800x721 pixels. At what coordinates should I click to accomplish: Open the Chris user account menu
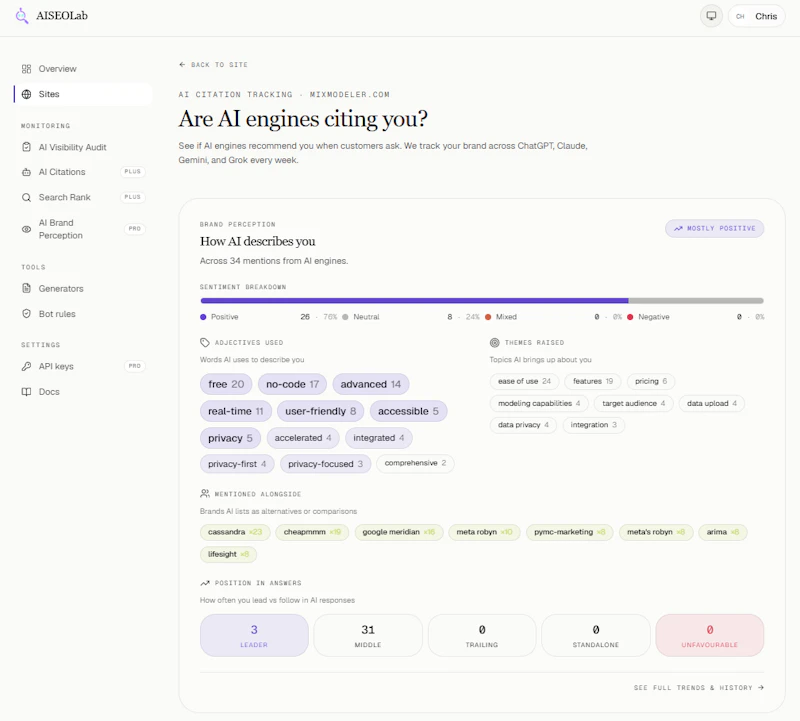click(x=756, y=16)
